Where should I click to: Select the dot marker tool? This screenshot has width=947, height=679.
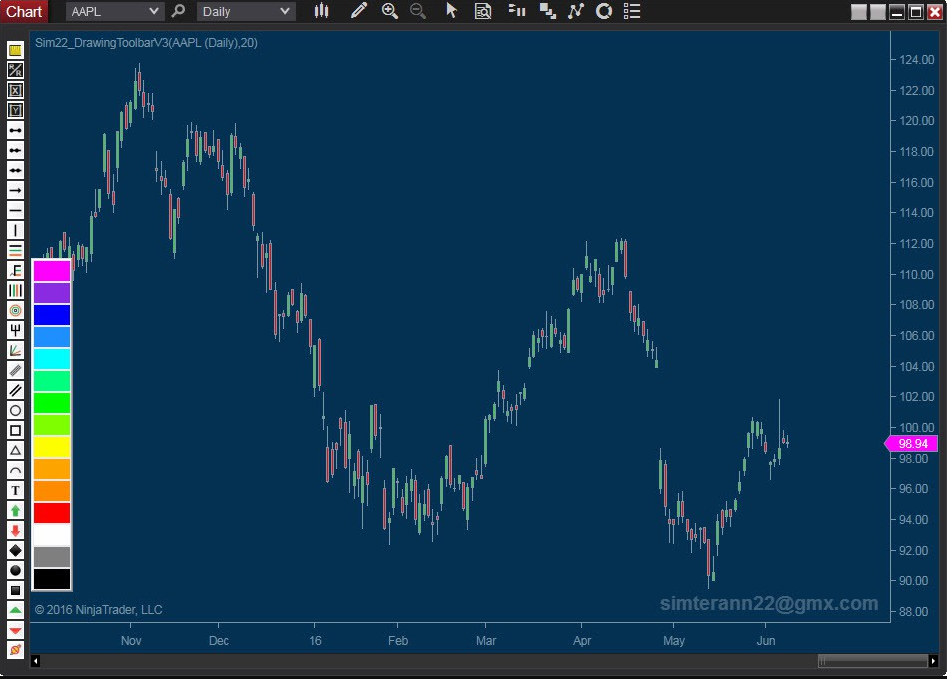coord(15,570)
